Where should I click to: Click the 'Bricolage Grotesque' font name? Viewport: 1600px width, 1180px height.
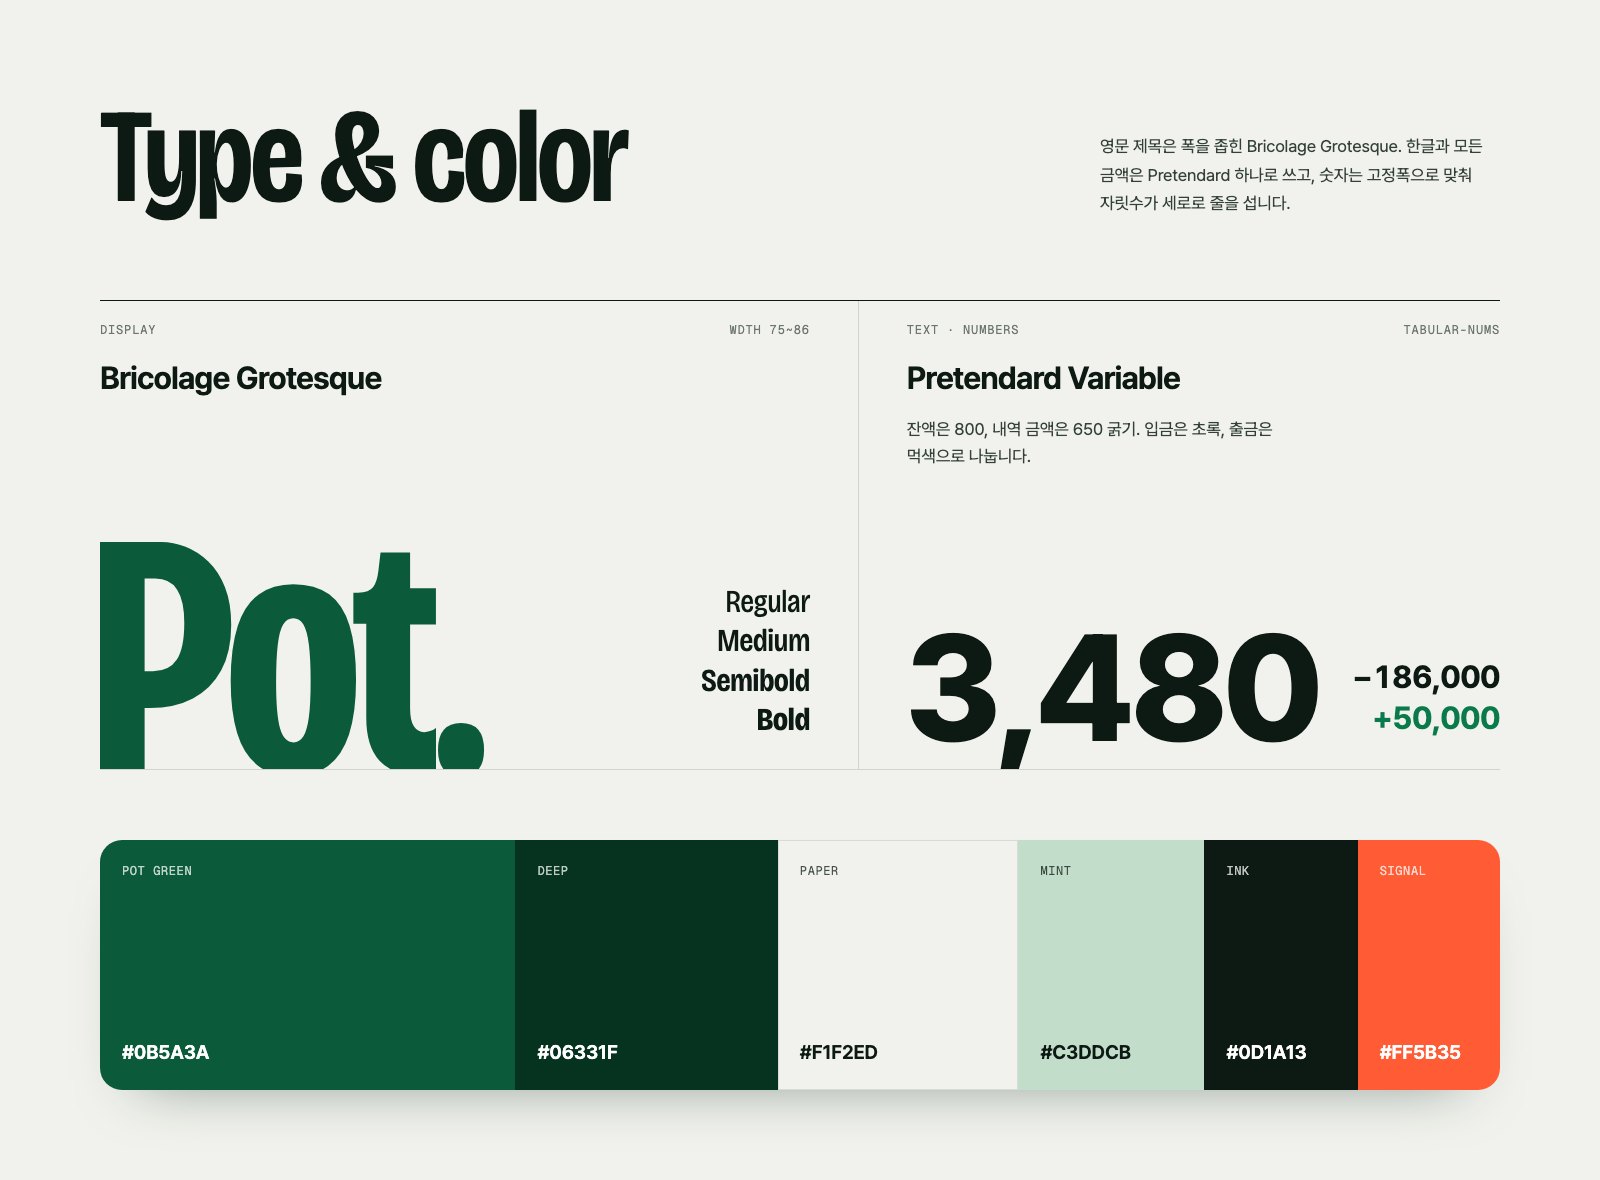(241, 379)
